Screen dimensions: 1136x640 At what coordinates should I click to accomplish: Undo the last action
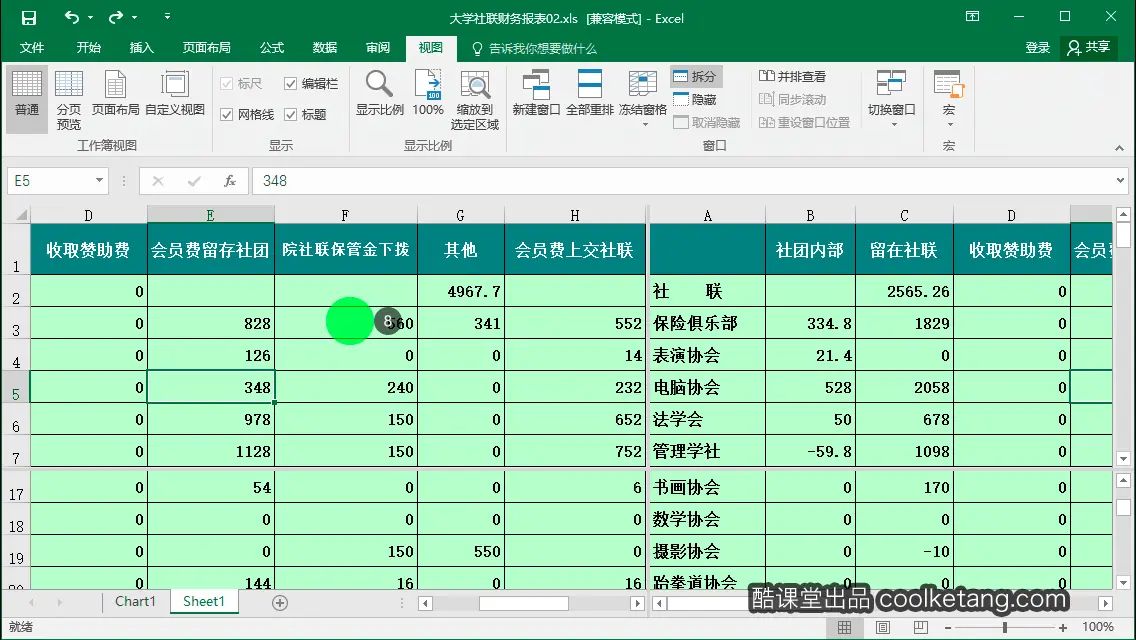[72, 17]
